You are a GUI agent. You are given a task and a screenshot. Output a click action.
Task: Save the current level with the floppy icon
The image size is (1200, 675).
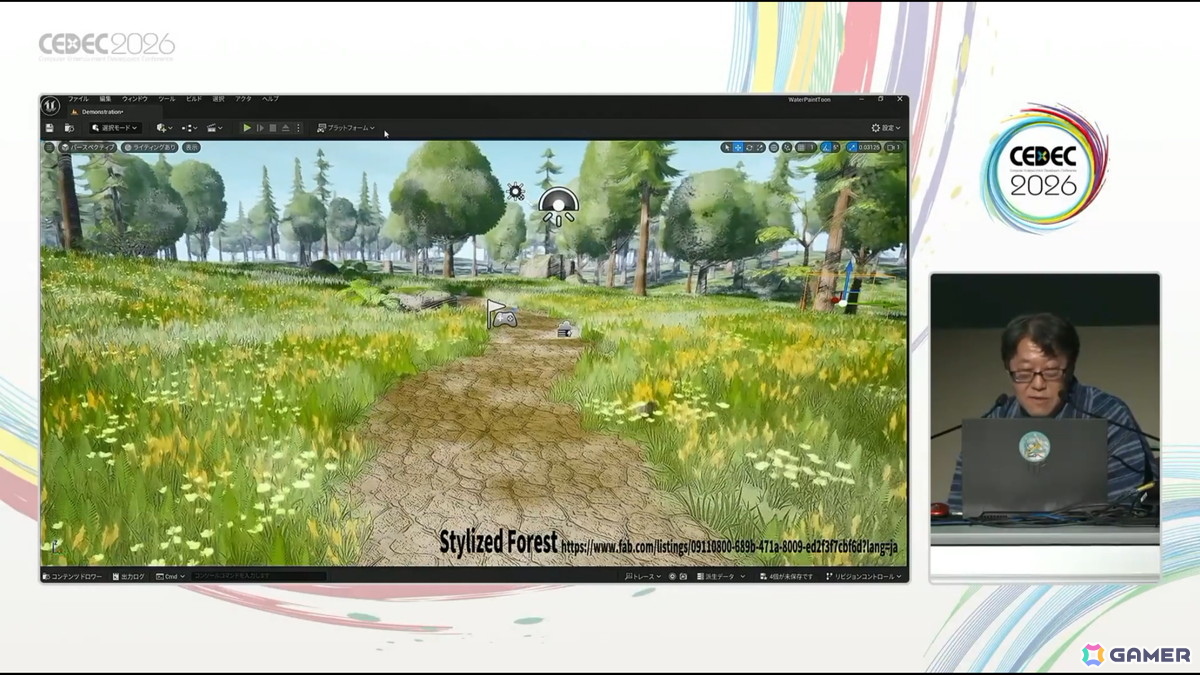point(50,128)
